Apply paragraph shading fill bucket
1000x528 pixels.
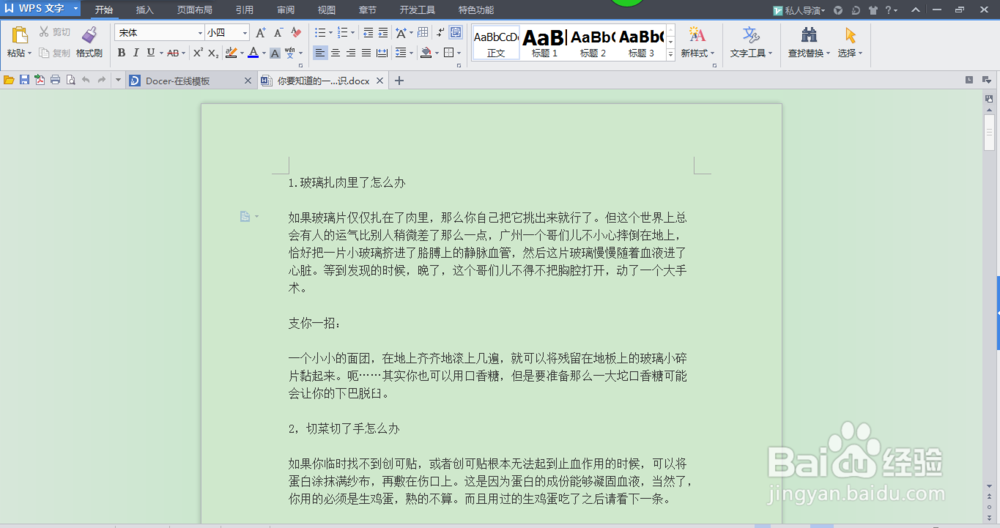coord(426,53)
